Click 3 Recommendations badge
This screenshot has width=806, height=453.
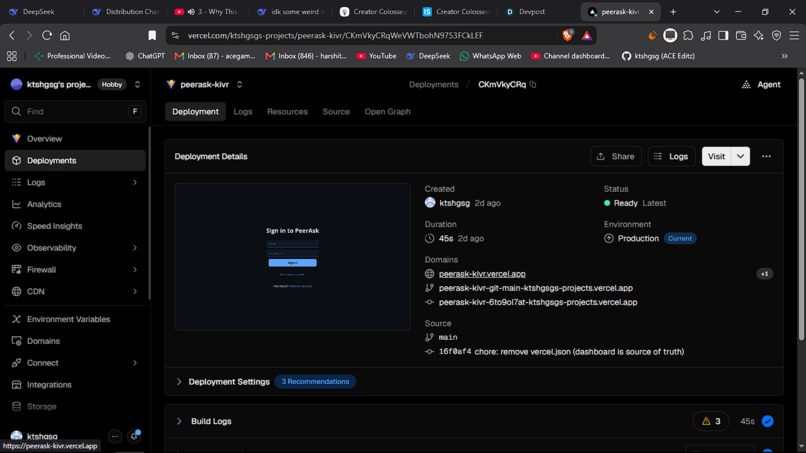pos(315,382)
